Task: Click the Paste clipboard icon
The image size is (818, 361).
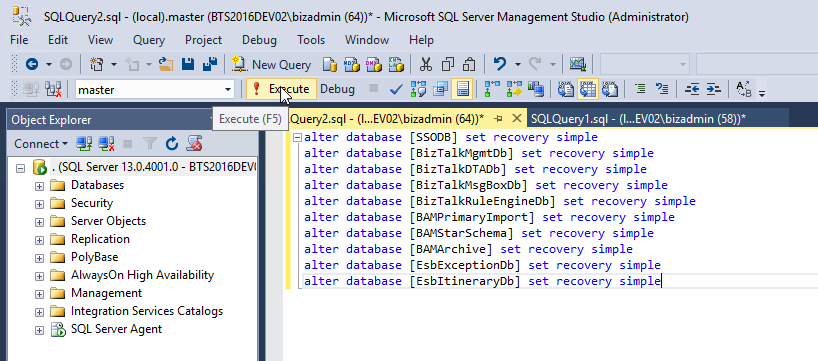Action: tap(469, 65)
